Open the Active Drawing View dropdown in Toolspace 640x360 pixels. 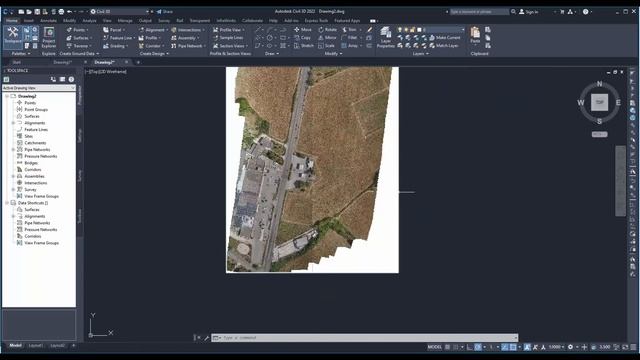(39, 88)
